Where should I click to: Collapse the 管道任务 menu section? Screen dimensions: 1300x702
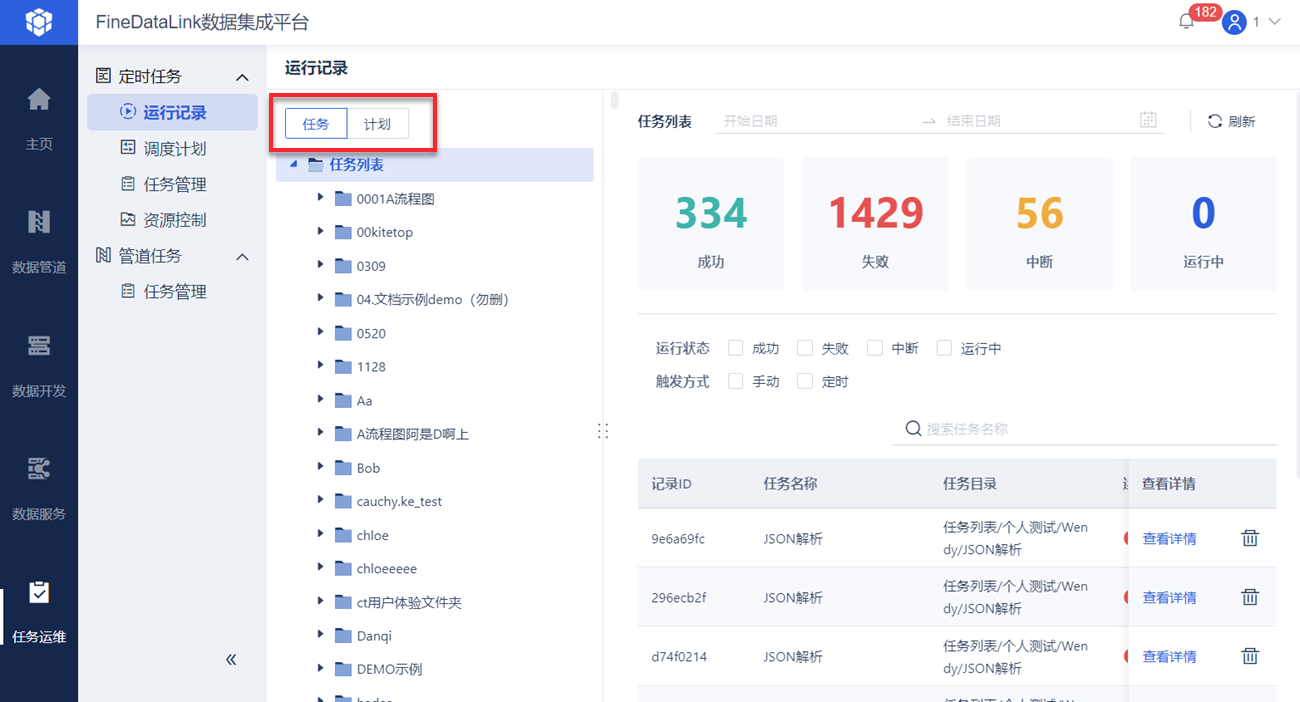tap(242, 257)
